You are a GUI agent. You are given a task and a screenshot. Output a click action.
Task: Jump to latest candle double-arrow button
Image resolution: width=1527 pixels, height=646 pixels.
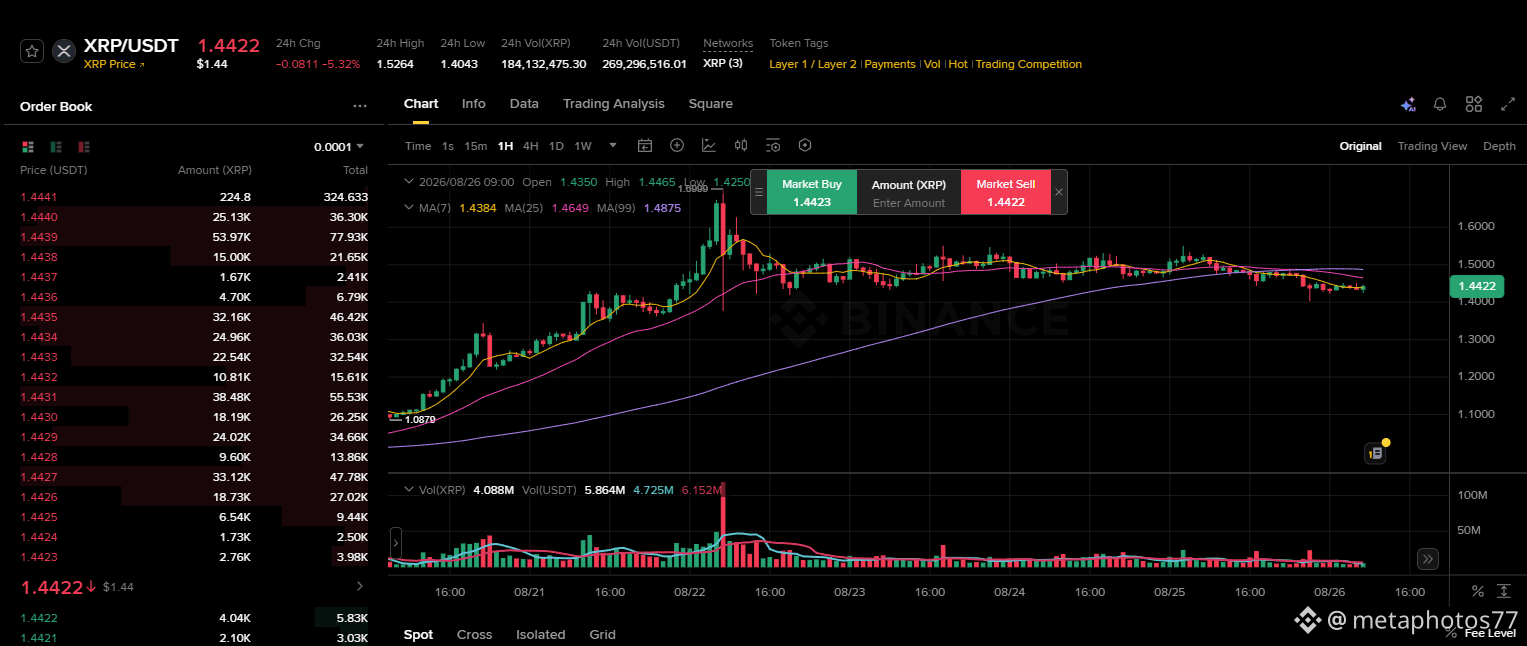pos(1428,559)
